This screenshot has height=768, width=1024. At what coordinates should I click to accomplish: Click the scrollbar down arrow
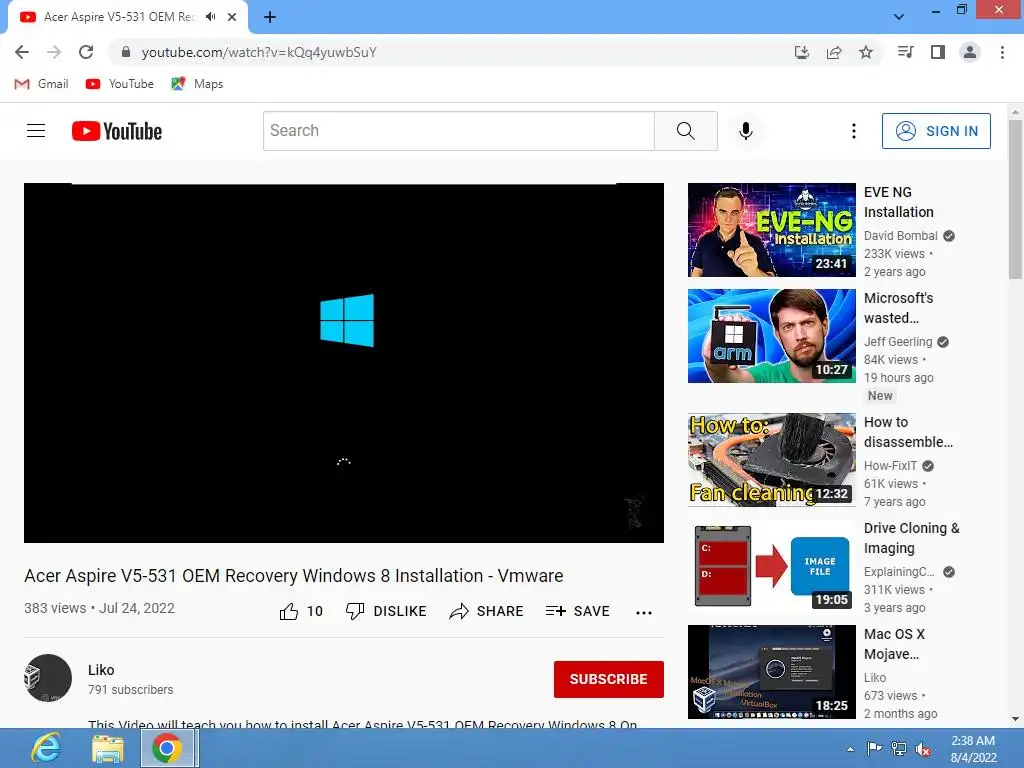pyautogui.click(x=1015, y=719)
